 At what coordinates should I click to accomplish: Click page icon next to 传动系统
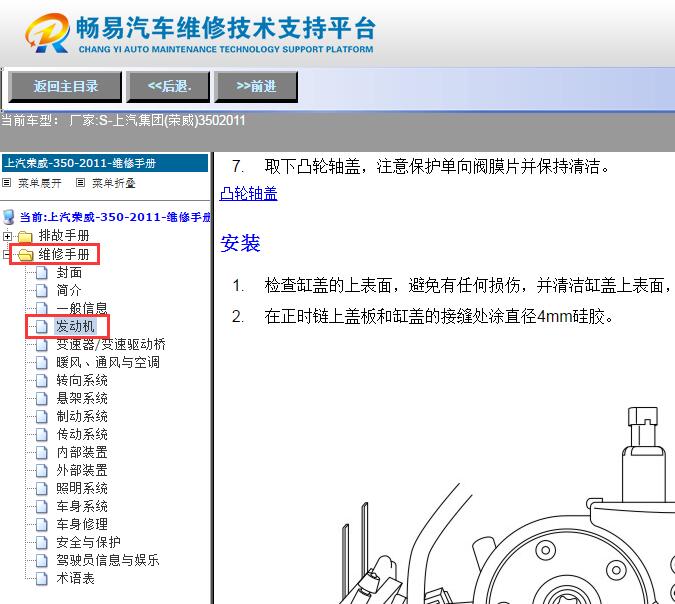(42, 434)
